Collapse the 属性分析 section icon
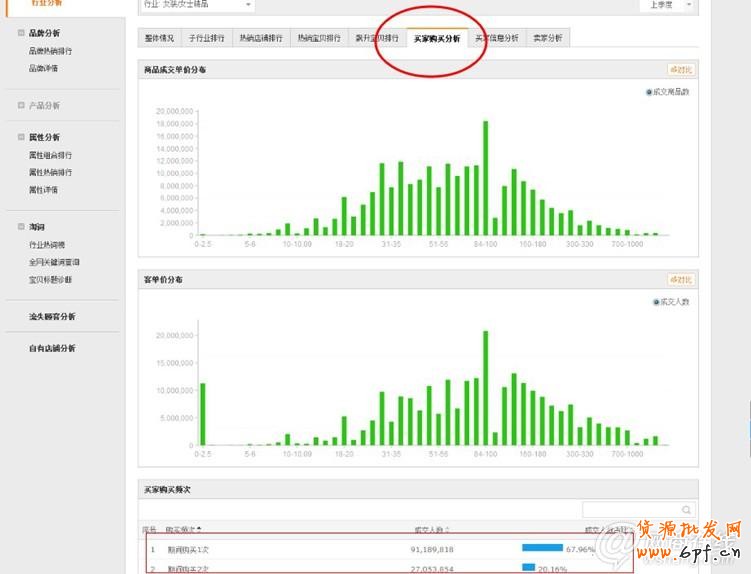This screenshot has width=751, height=574. click(21, 137)
